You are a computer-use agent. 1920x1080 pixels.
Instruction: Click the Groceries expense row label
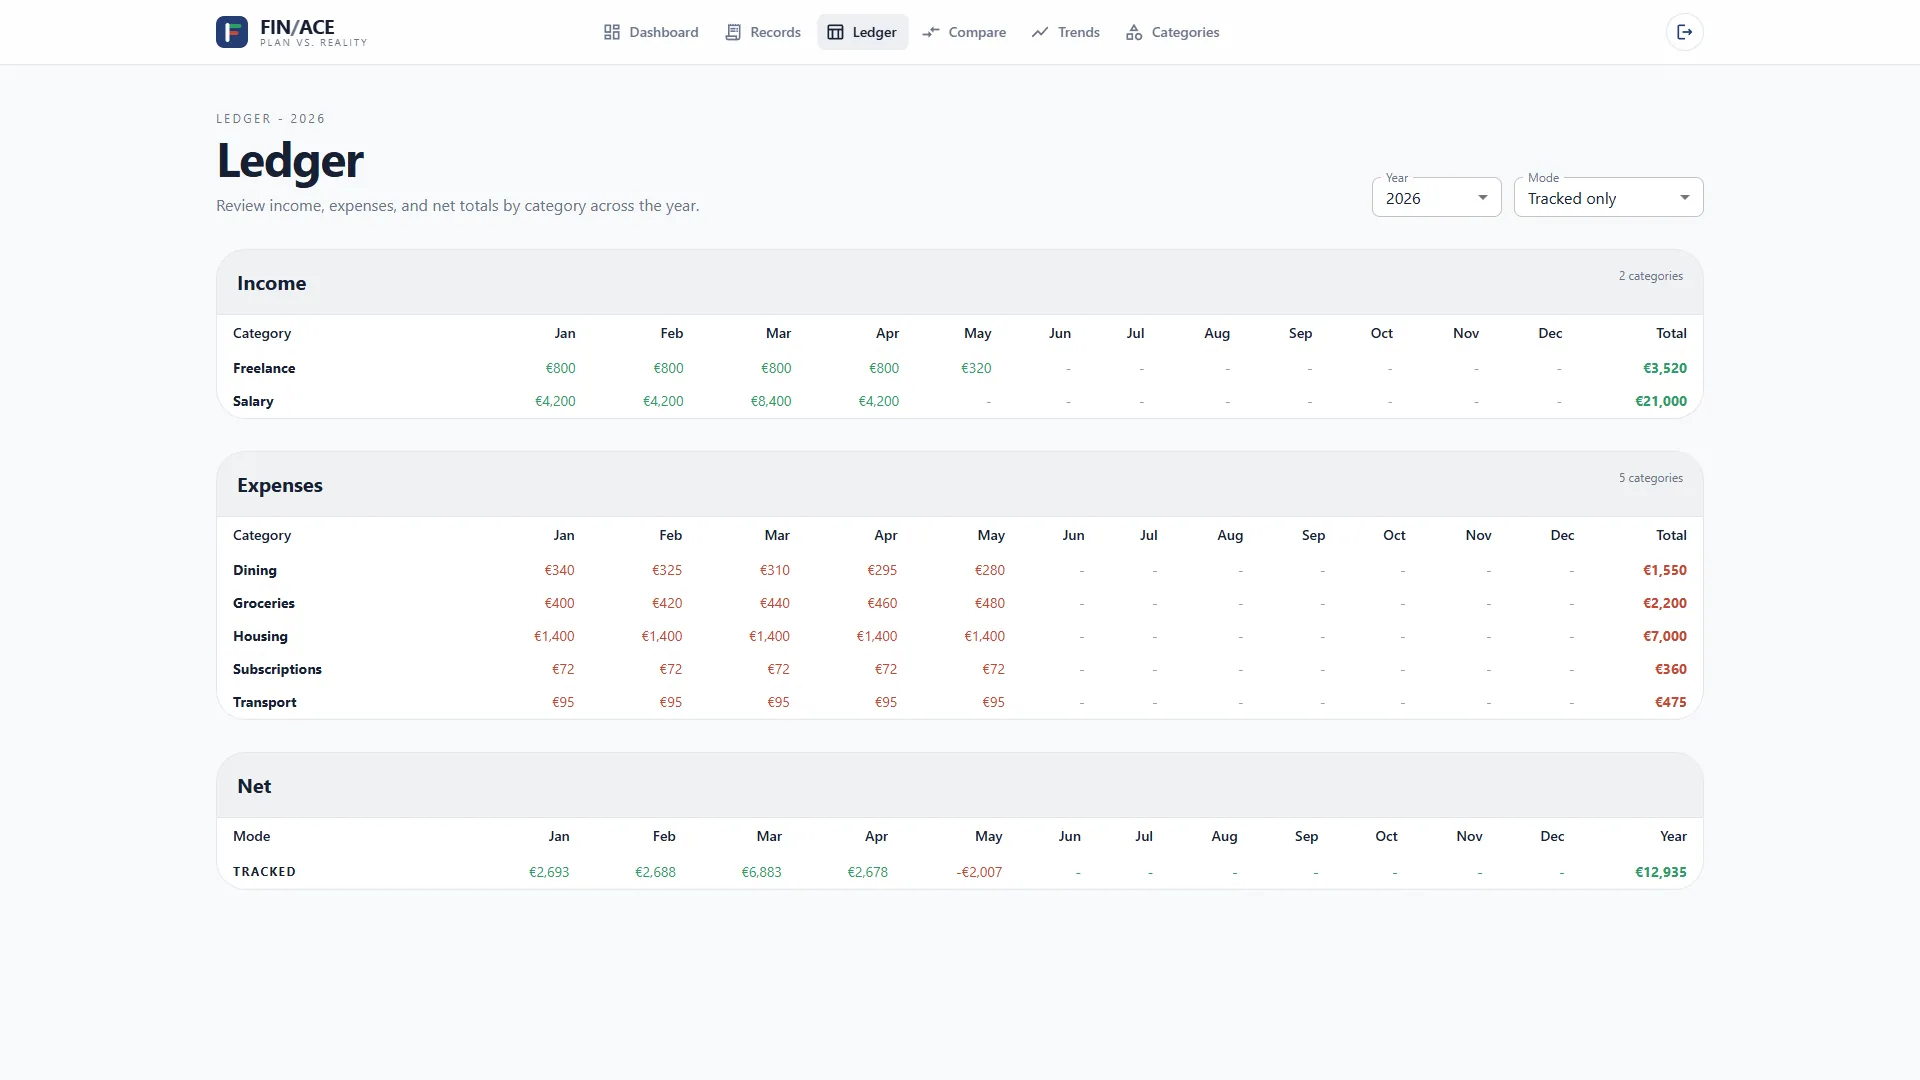point(264,603)
